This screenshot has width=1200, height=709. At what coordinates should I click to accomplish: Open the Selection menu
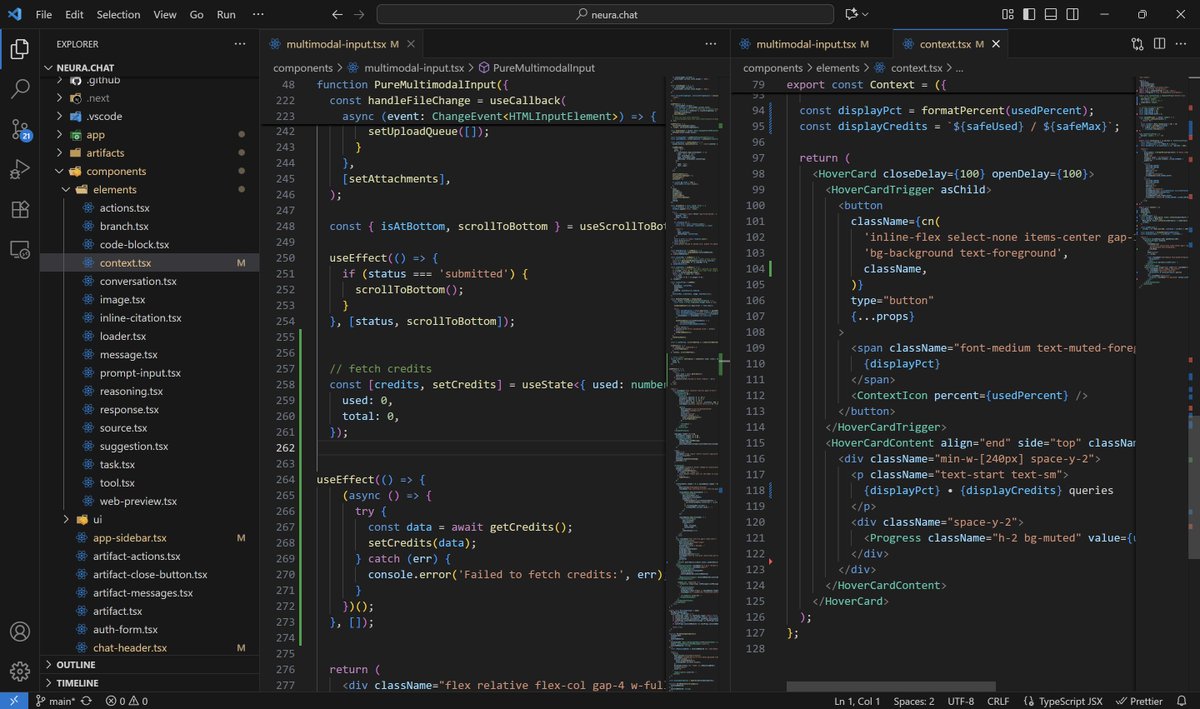(x=119, y=15)
